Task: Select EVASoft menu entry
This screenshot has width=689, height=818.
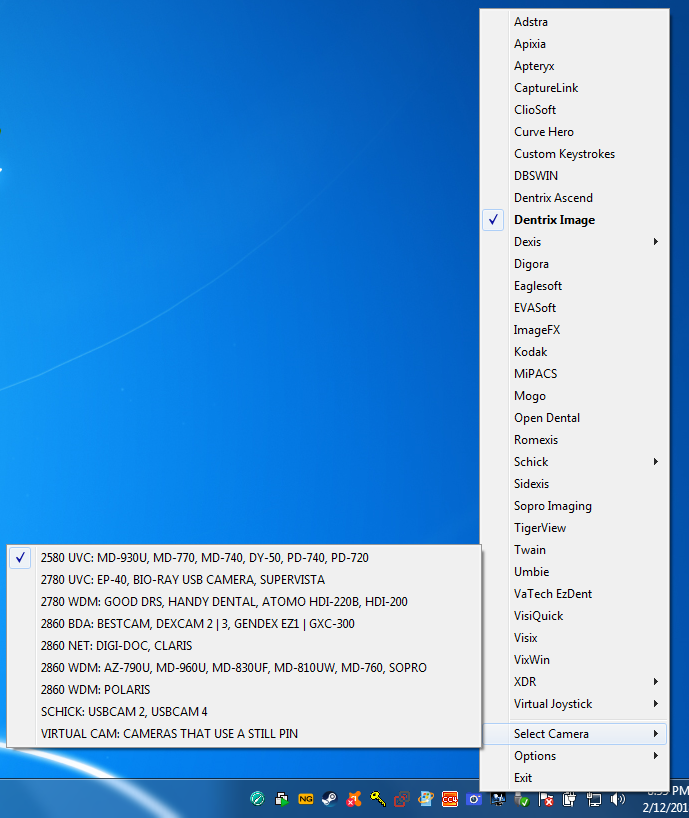Action: coord(574,308)
